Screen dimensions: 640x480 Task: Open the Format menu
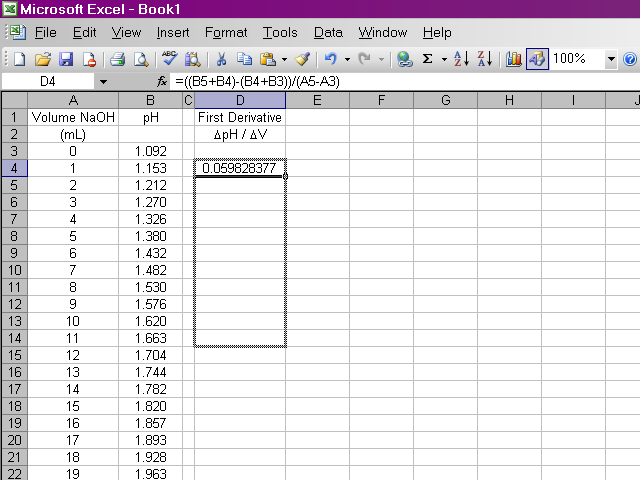226,33
